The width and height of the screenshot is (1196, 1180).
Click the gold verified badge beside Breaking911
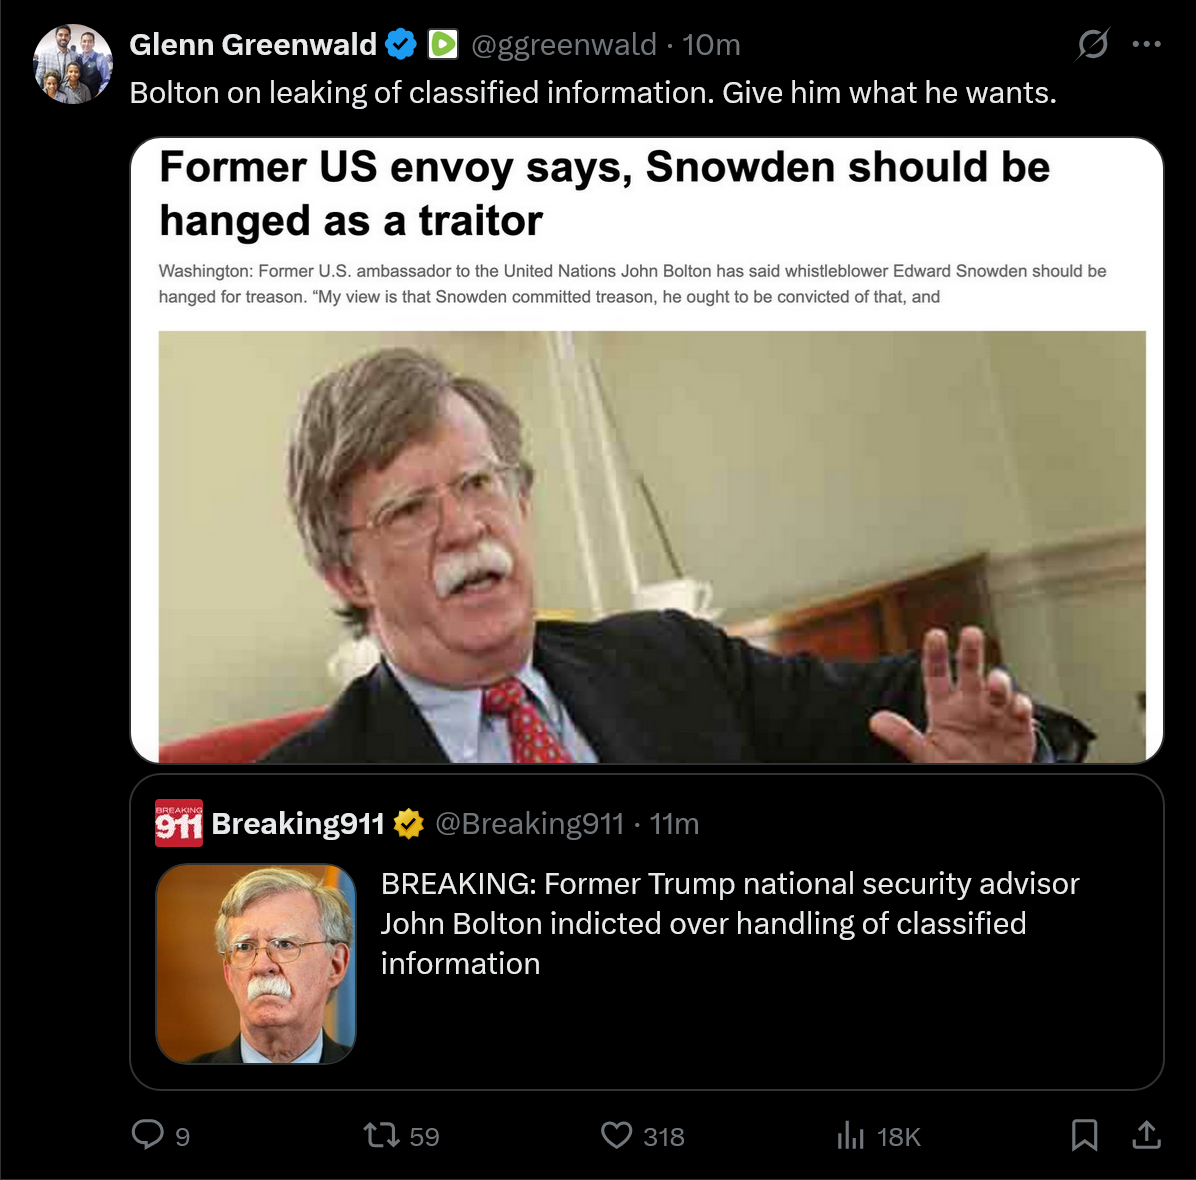click(409, 824)
